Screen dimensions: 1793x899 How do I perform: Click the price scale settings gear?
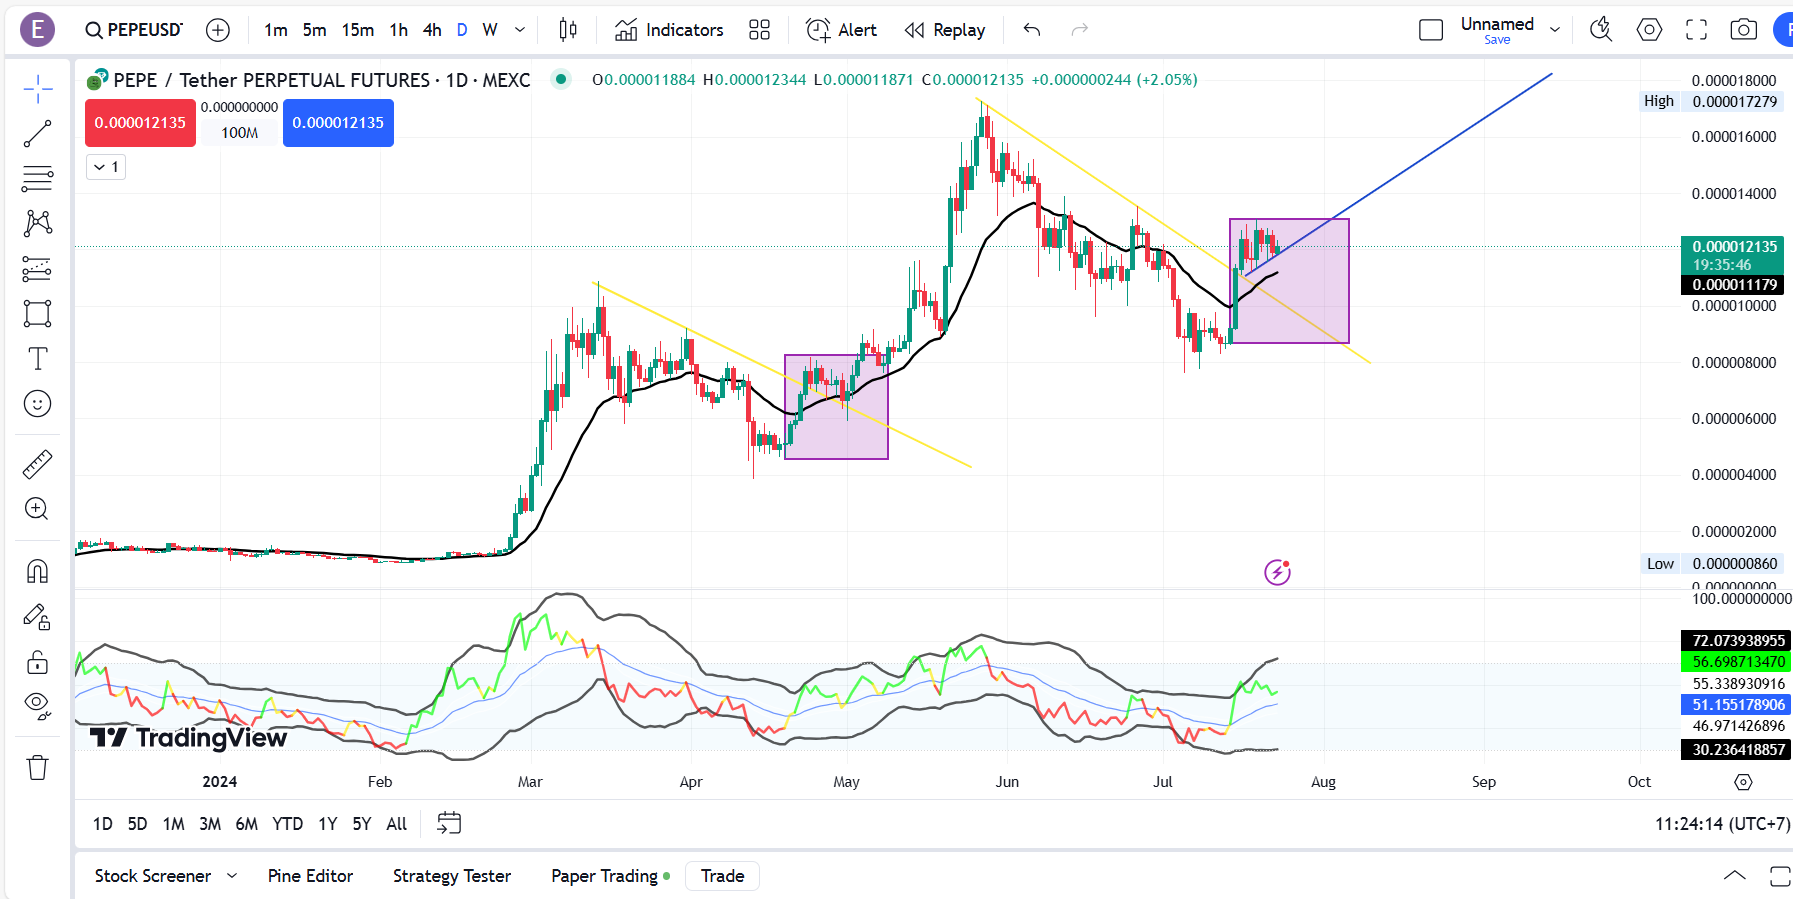1744,782
